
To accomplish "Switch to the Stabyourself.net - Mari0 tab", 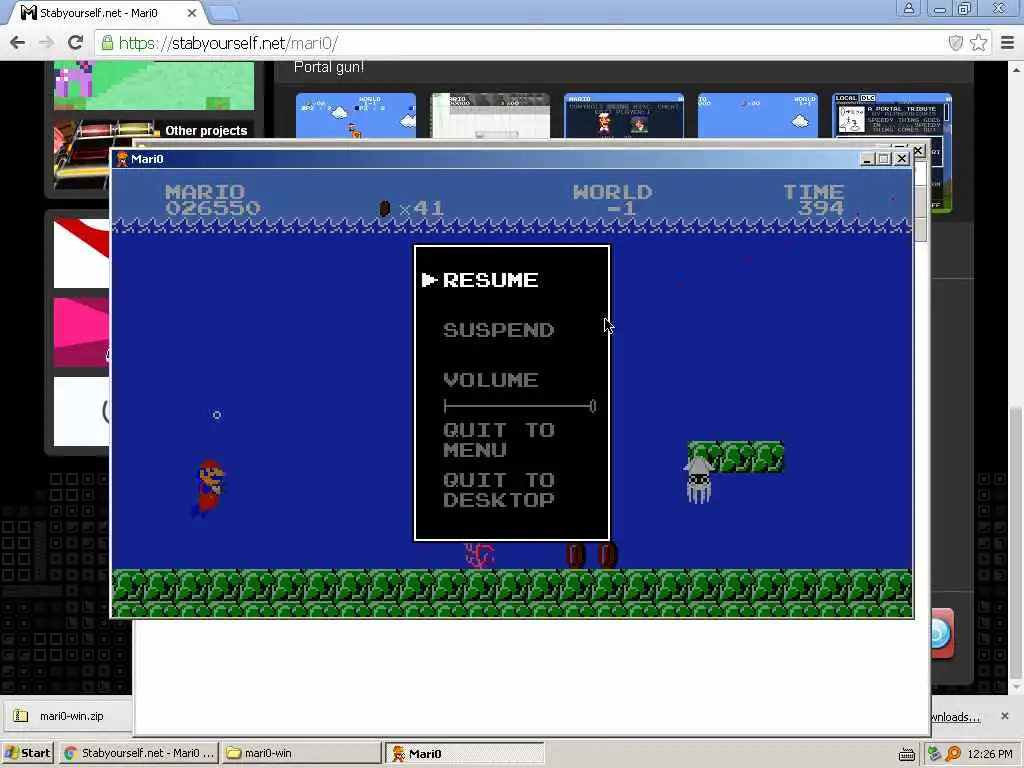I will [x=104, y=12].
